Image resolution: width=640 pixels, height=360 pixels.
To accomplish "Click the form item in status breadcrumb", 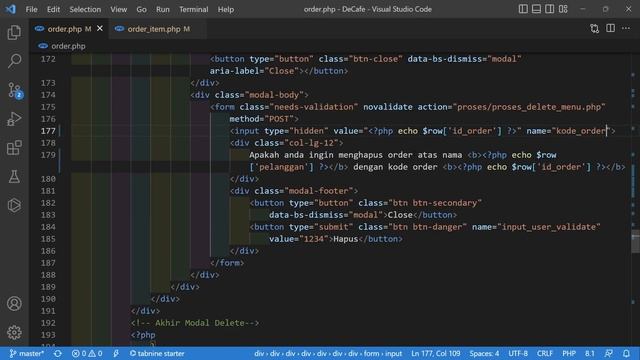I will pos(371,353).
